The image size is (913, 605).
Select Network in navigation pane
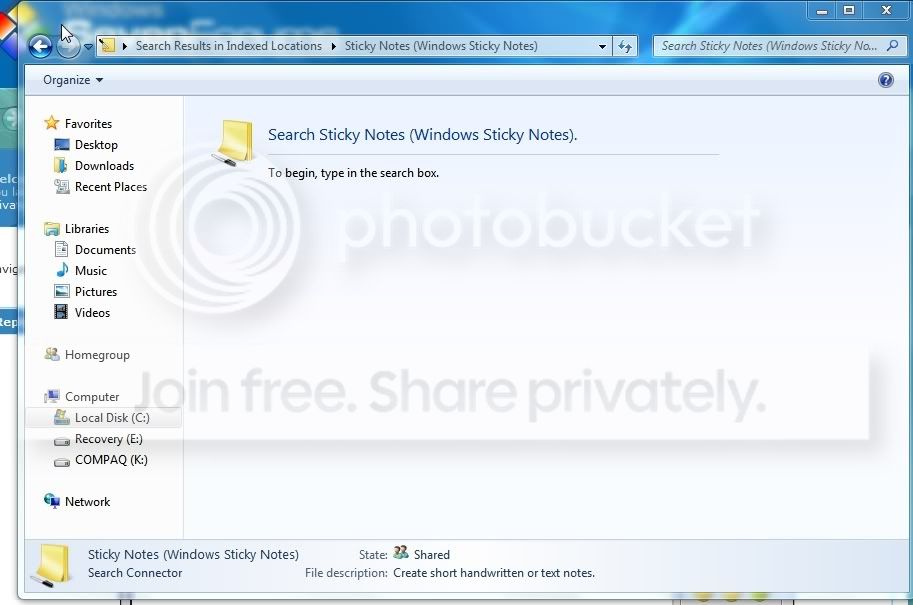click(87, 501)
